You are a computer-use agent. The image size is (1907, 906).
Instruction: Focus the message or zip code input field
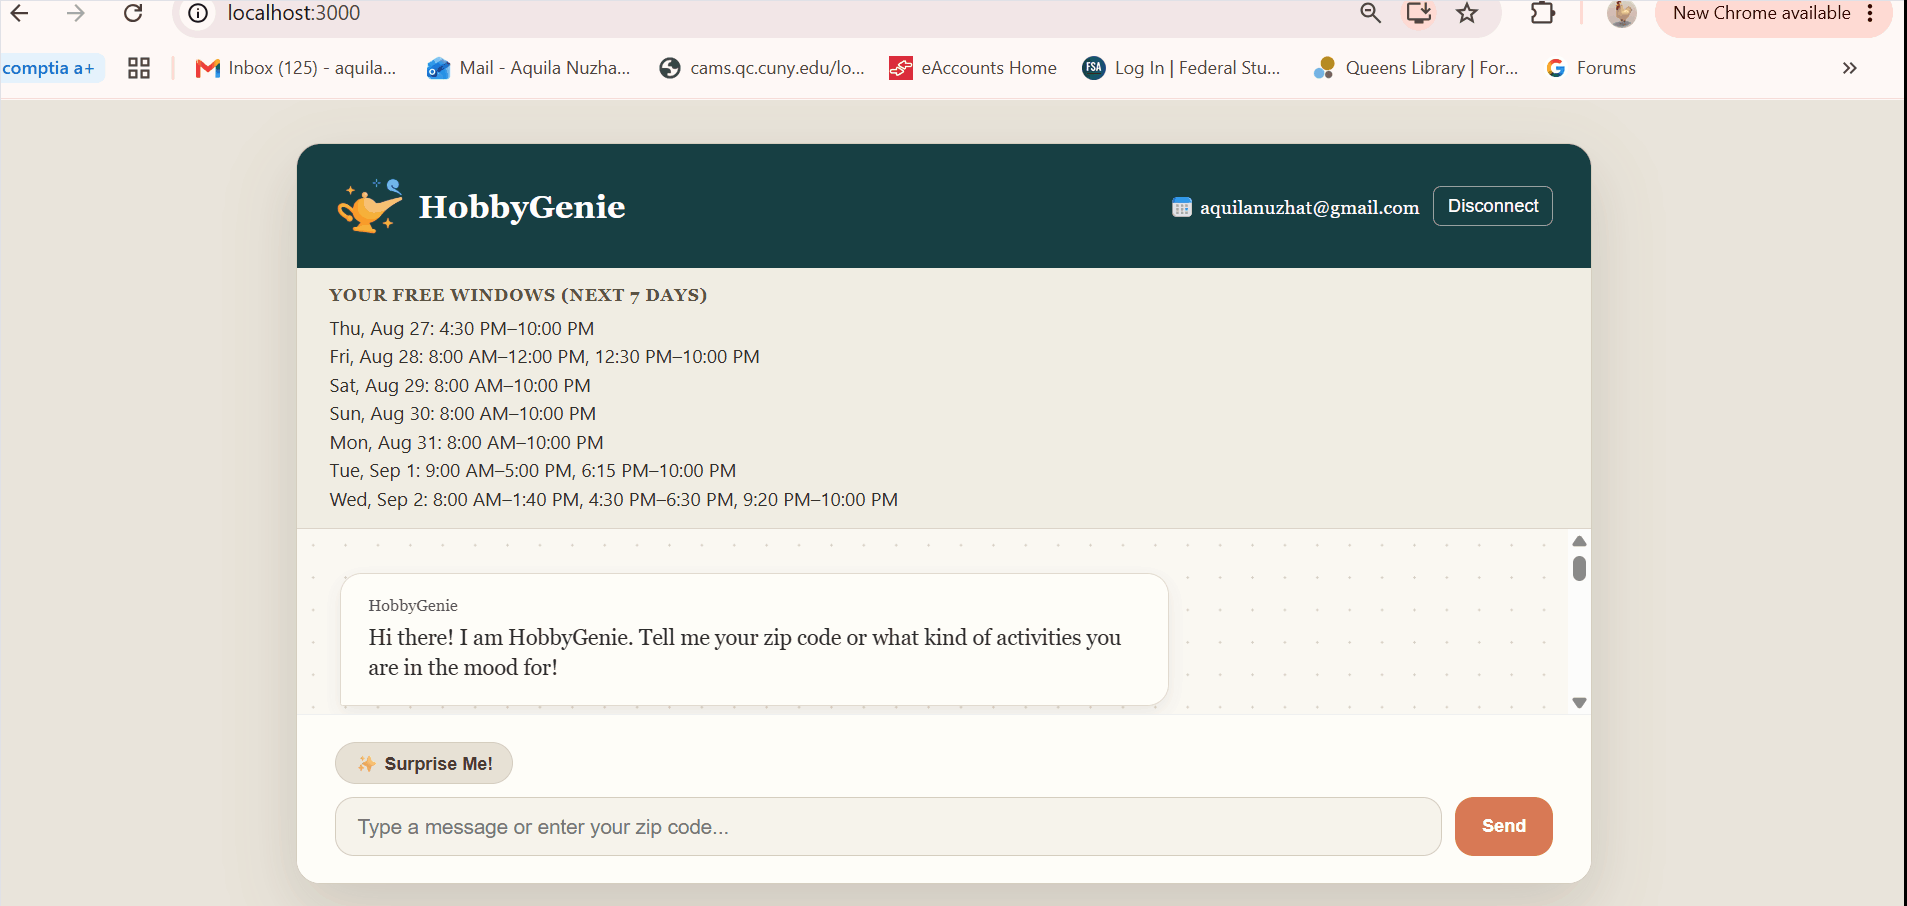click(888, 827)
